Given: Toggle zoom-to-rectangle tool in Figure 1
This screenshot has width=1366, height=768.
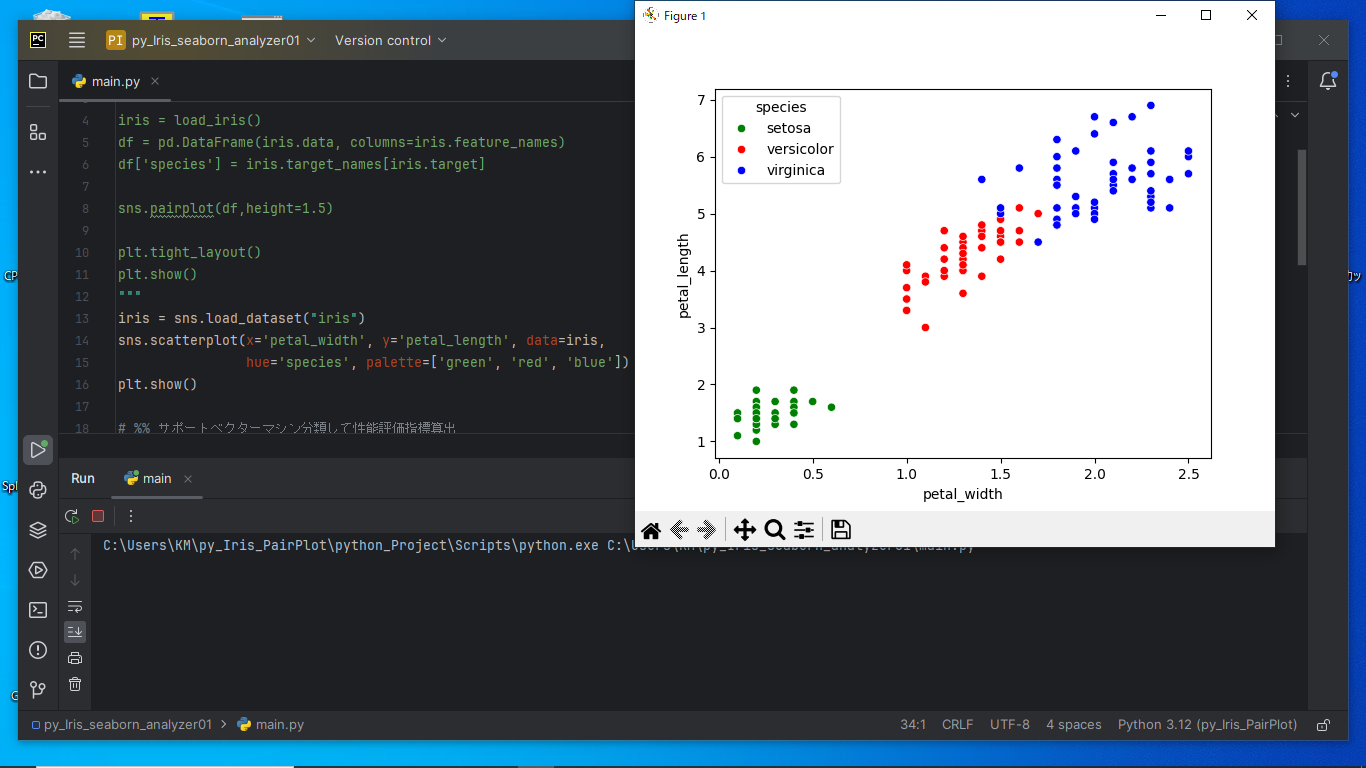Looking at the screenshot, I should coord(774,530).
